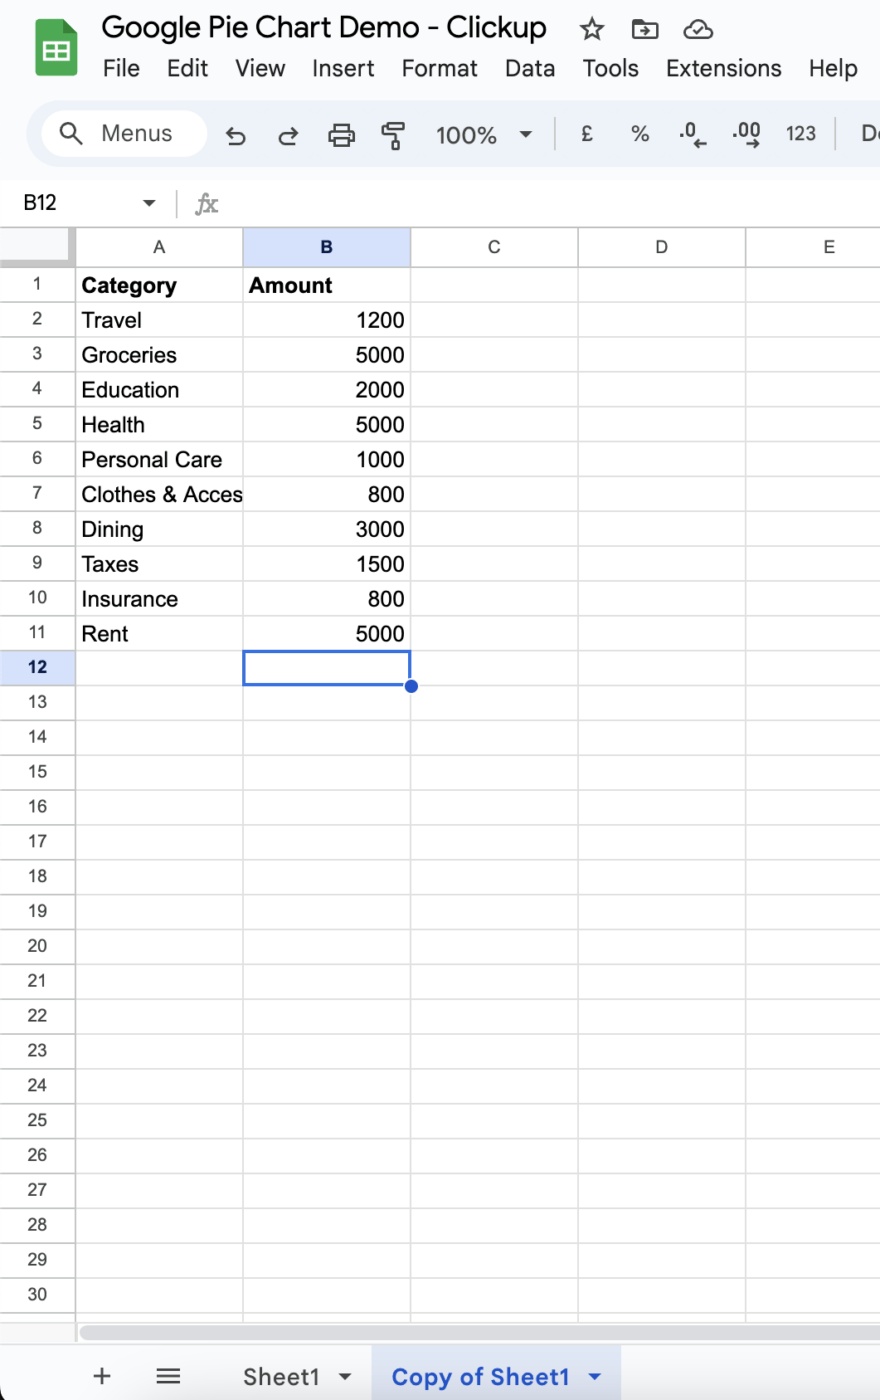Check the cloud document status icon
The width and height of the screenshot is (880, 1400).
698,29
